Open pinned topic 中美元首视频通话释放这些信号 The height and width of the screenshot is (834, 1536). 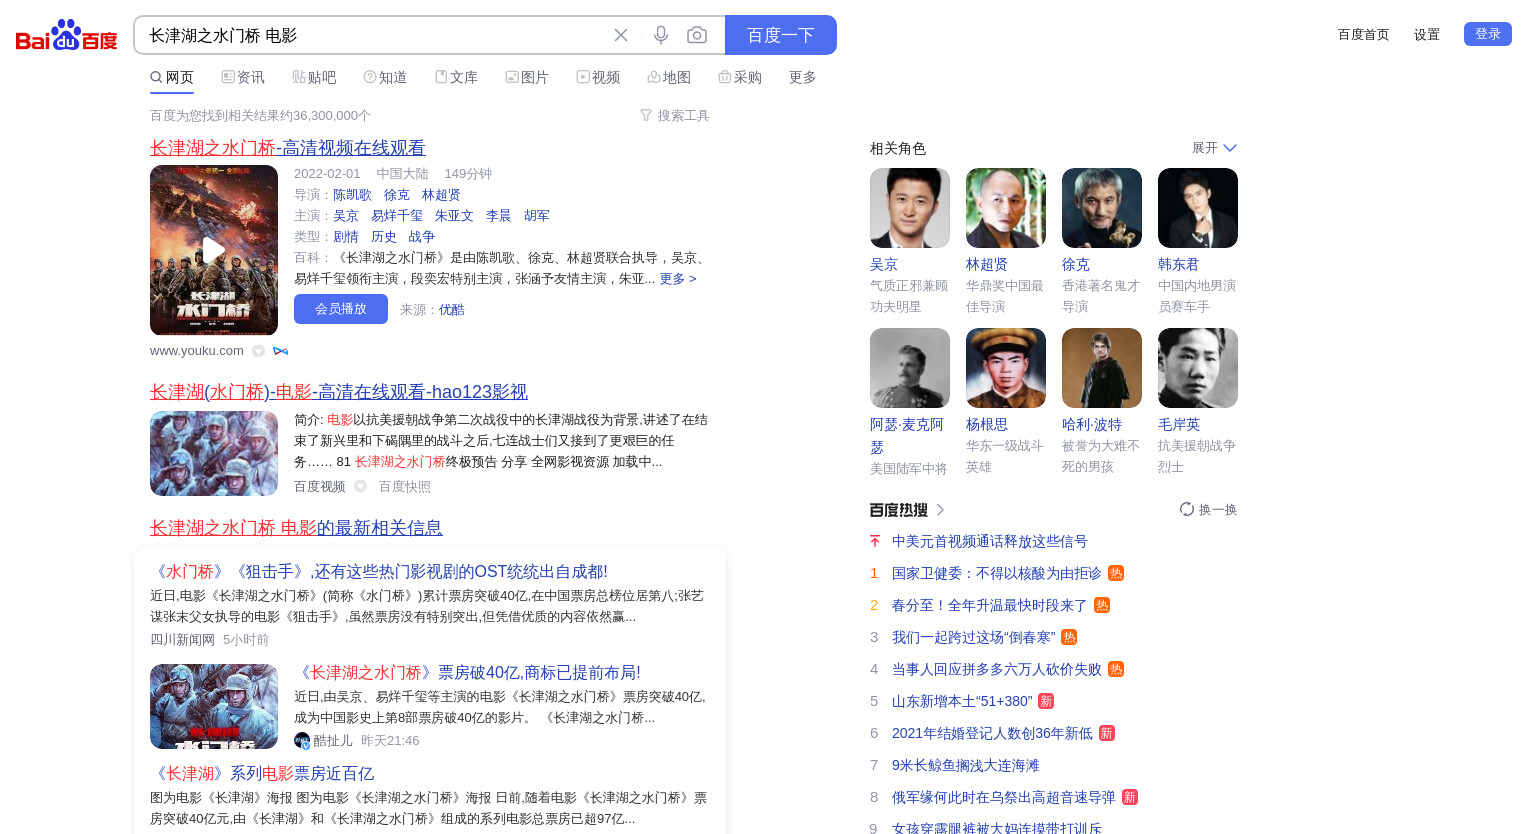[x=990, y=542]
